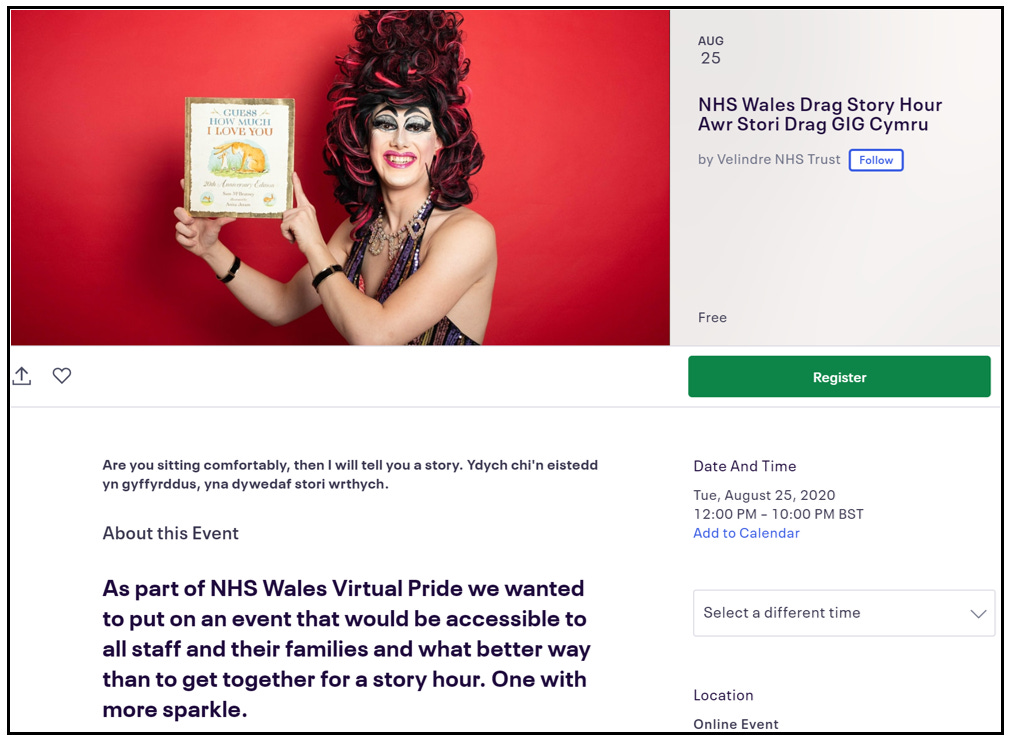Click the share event upload icon

(x=22, y=376)
